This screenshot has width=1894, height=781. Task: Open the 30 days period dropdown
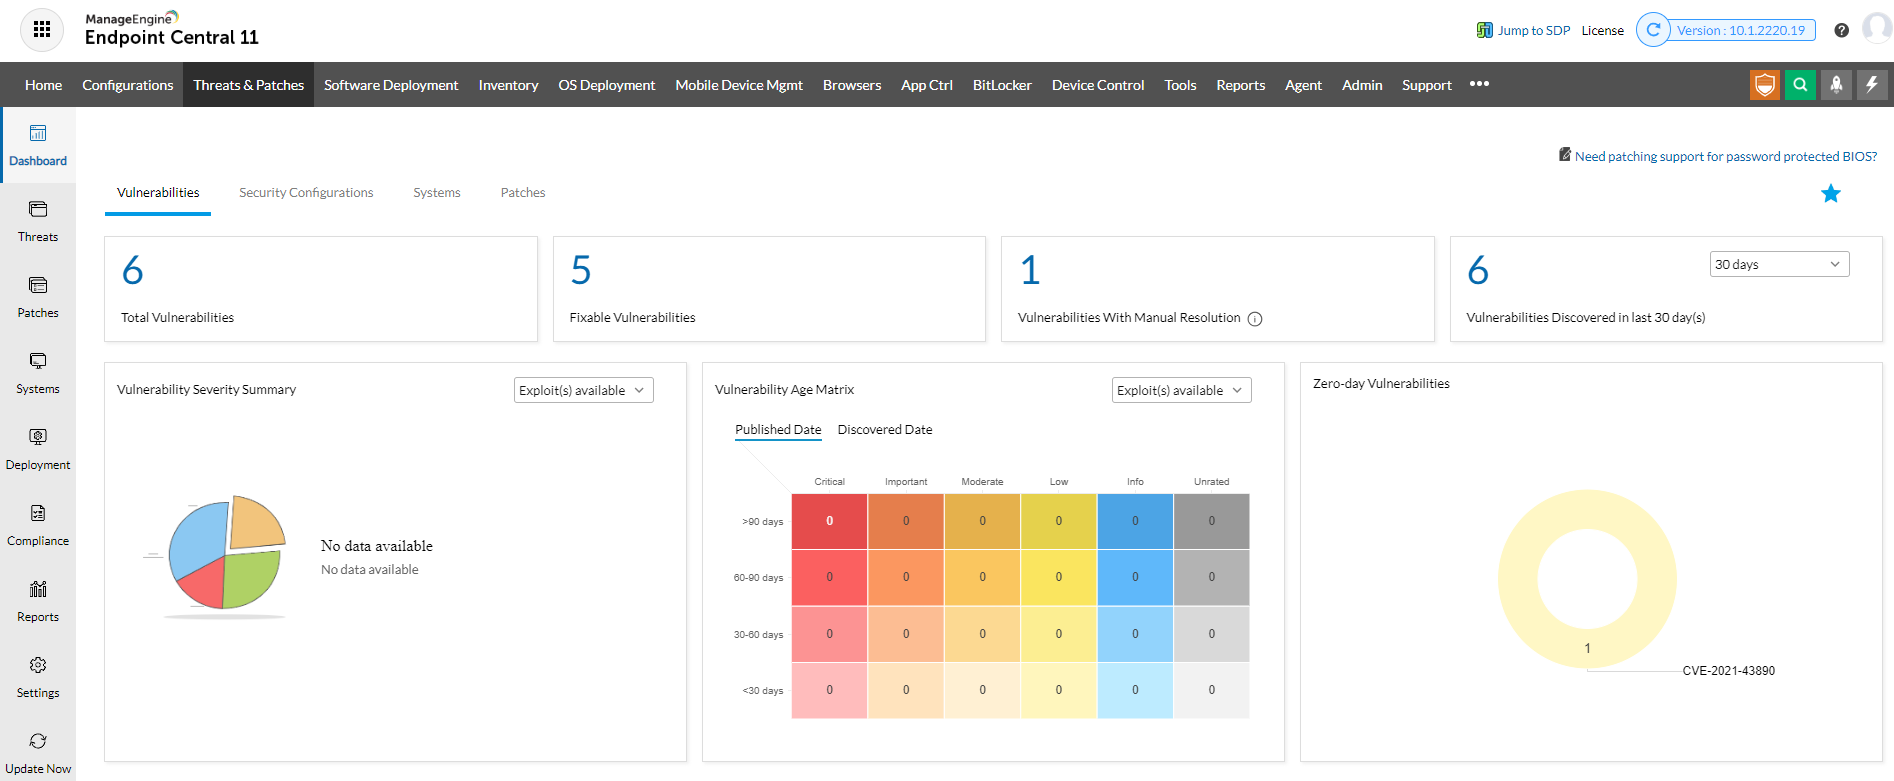(1779, 264)
